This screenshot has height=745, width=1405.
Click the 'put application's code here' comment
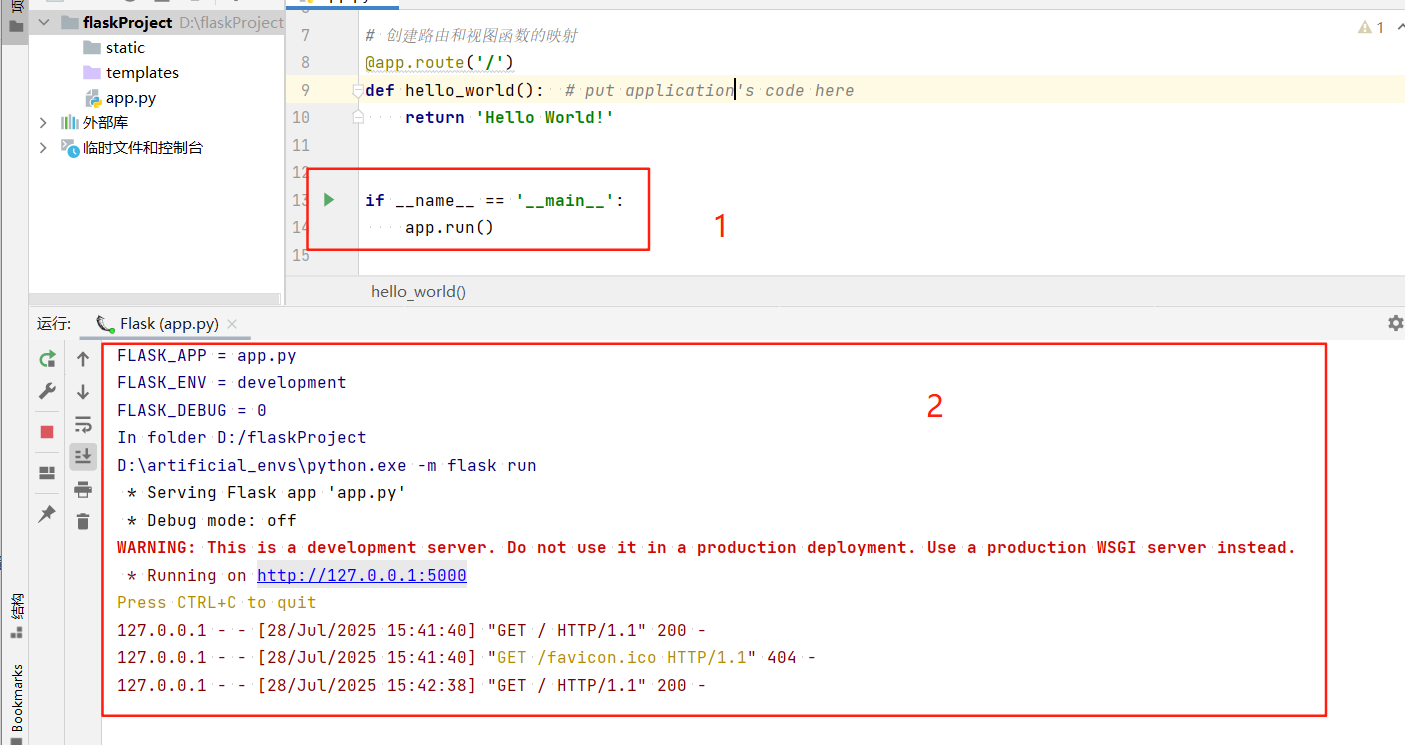[709, 90]
